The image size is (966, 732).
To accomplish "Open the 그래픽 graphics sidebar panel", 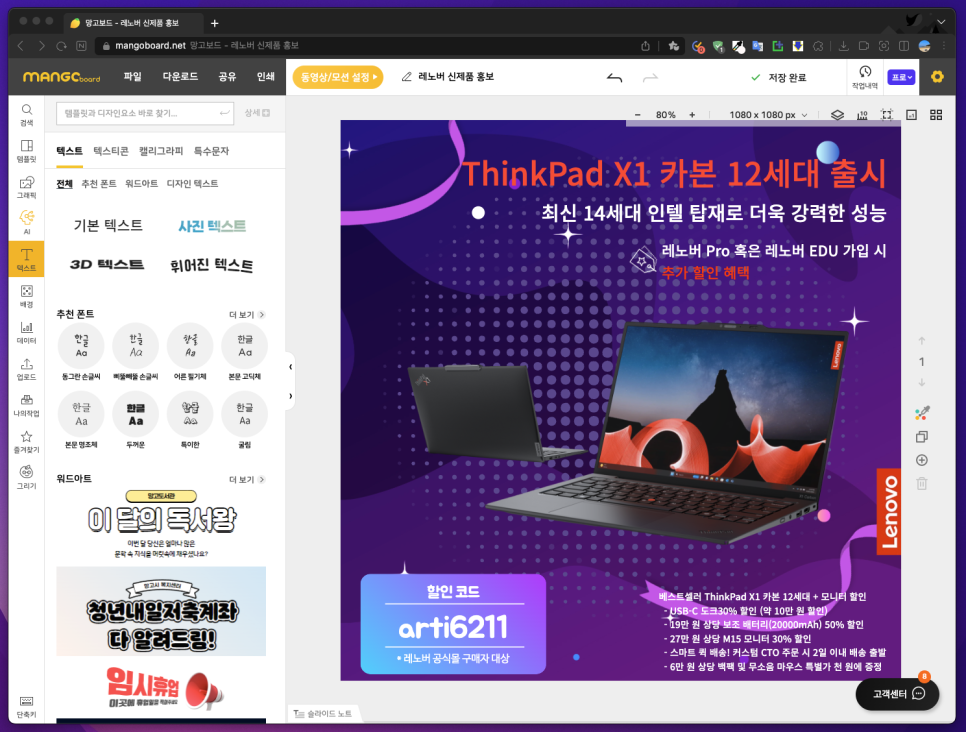I will click(x=26, y=187).
